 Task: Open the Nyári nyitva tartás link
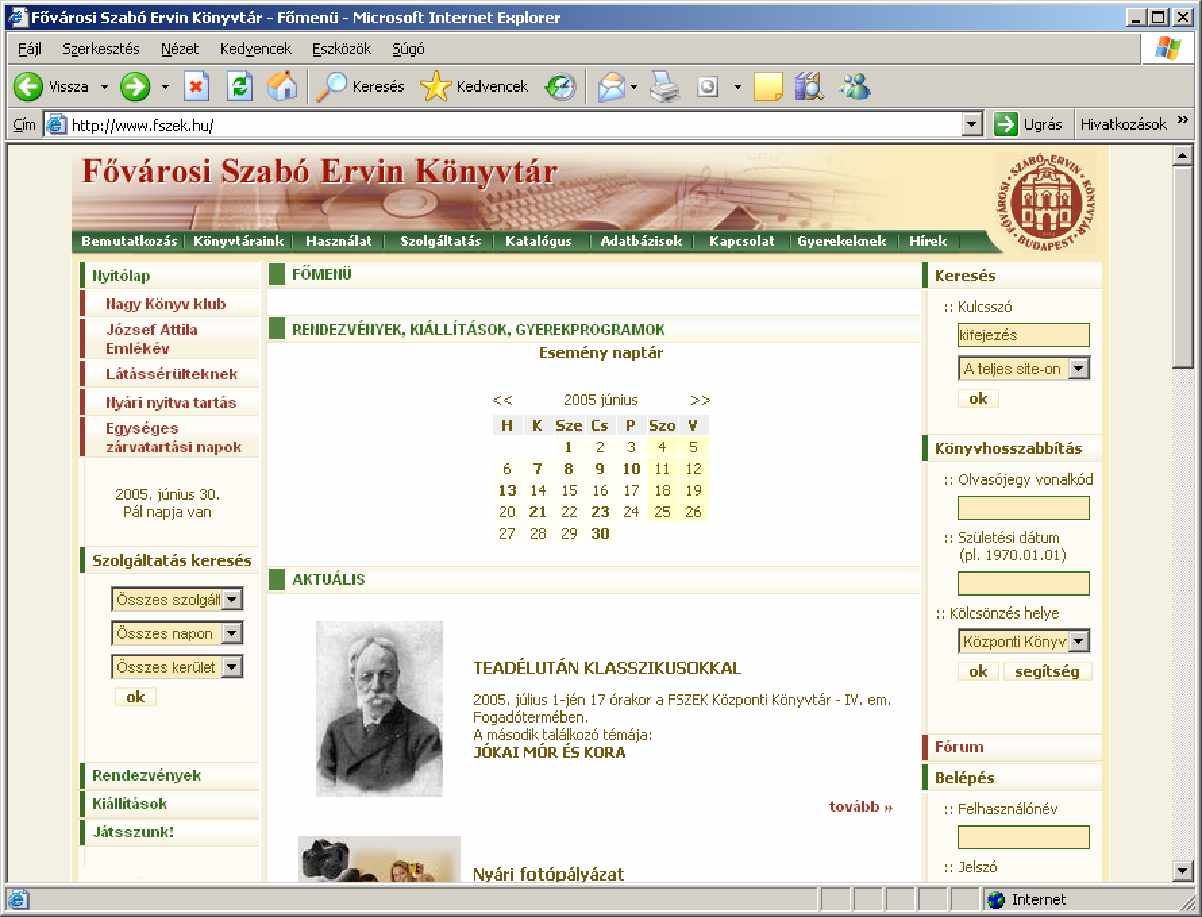[x=171, y=402]
